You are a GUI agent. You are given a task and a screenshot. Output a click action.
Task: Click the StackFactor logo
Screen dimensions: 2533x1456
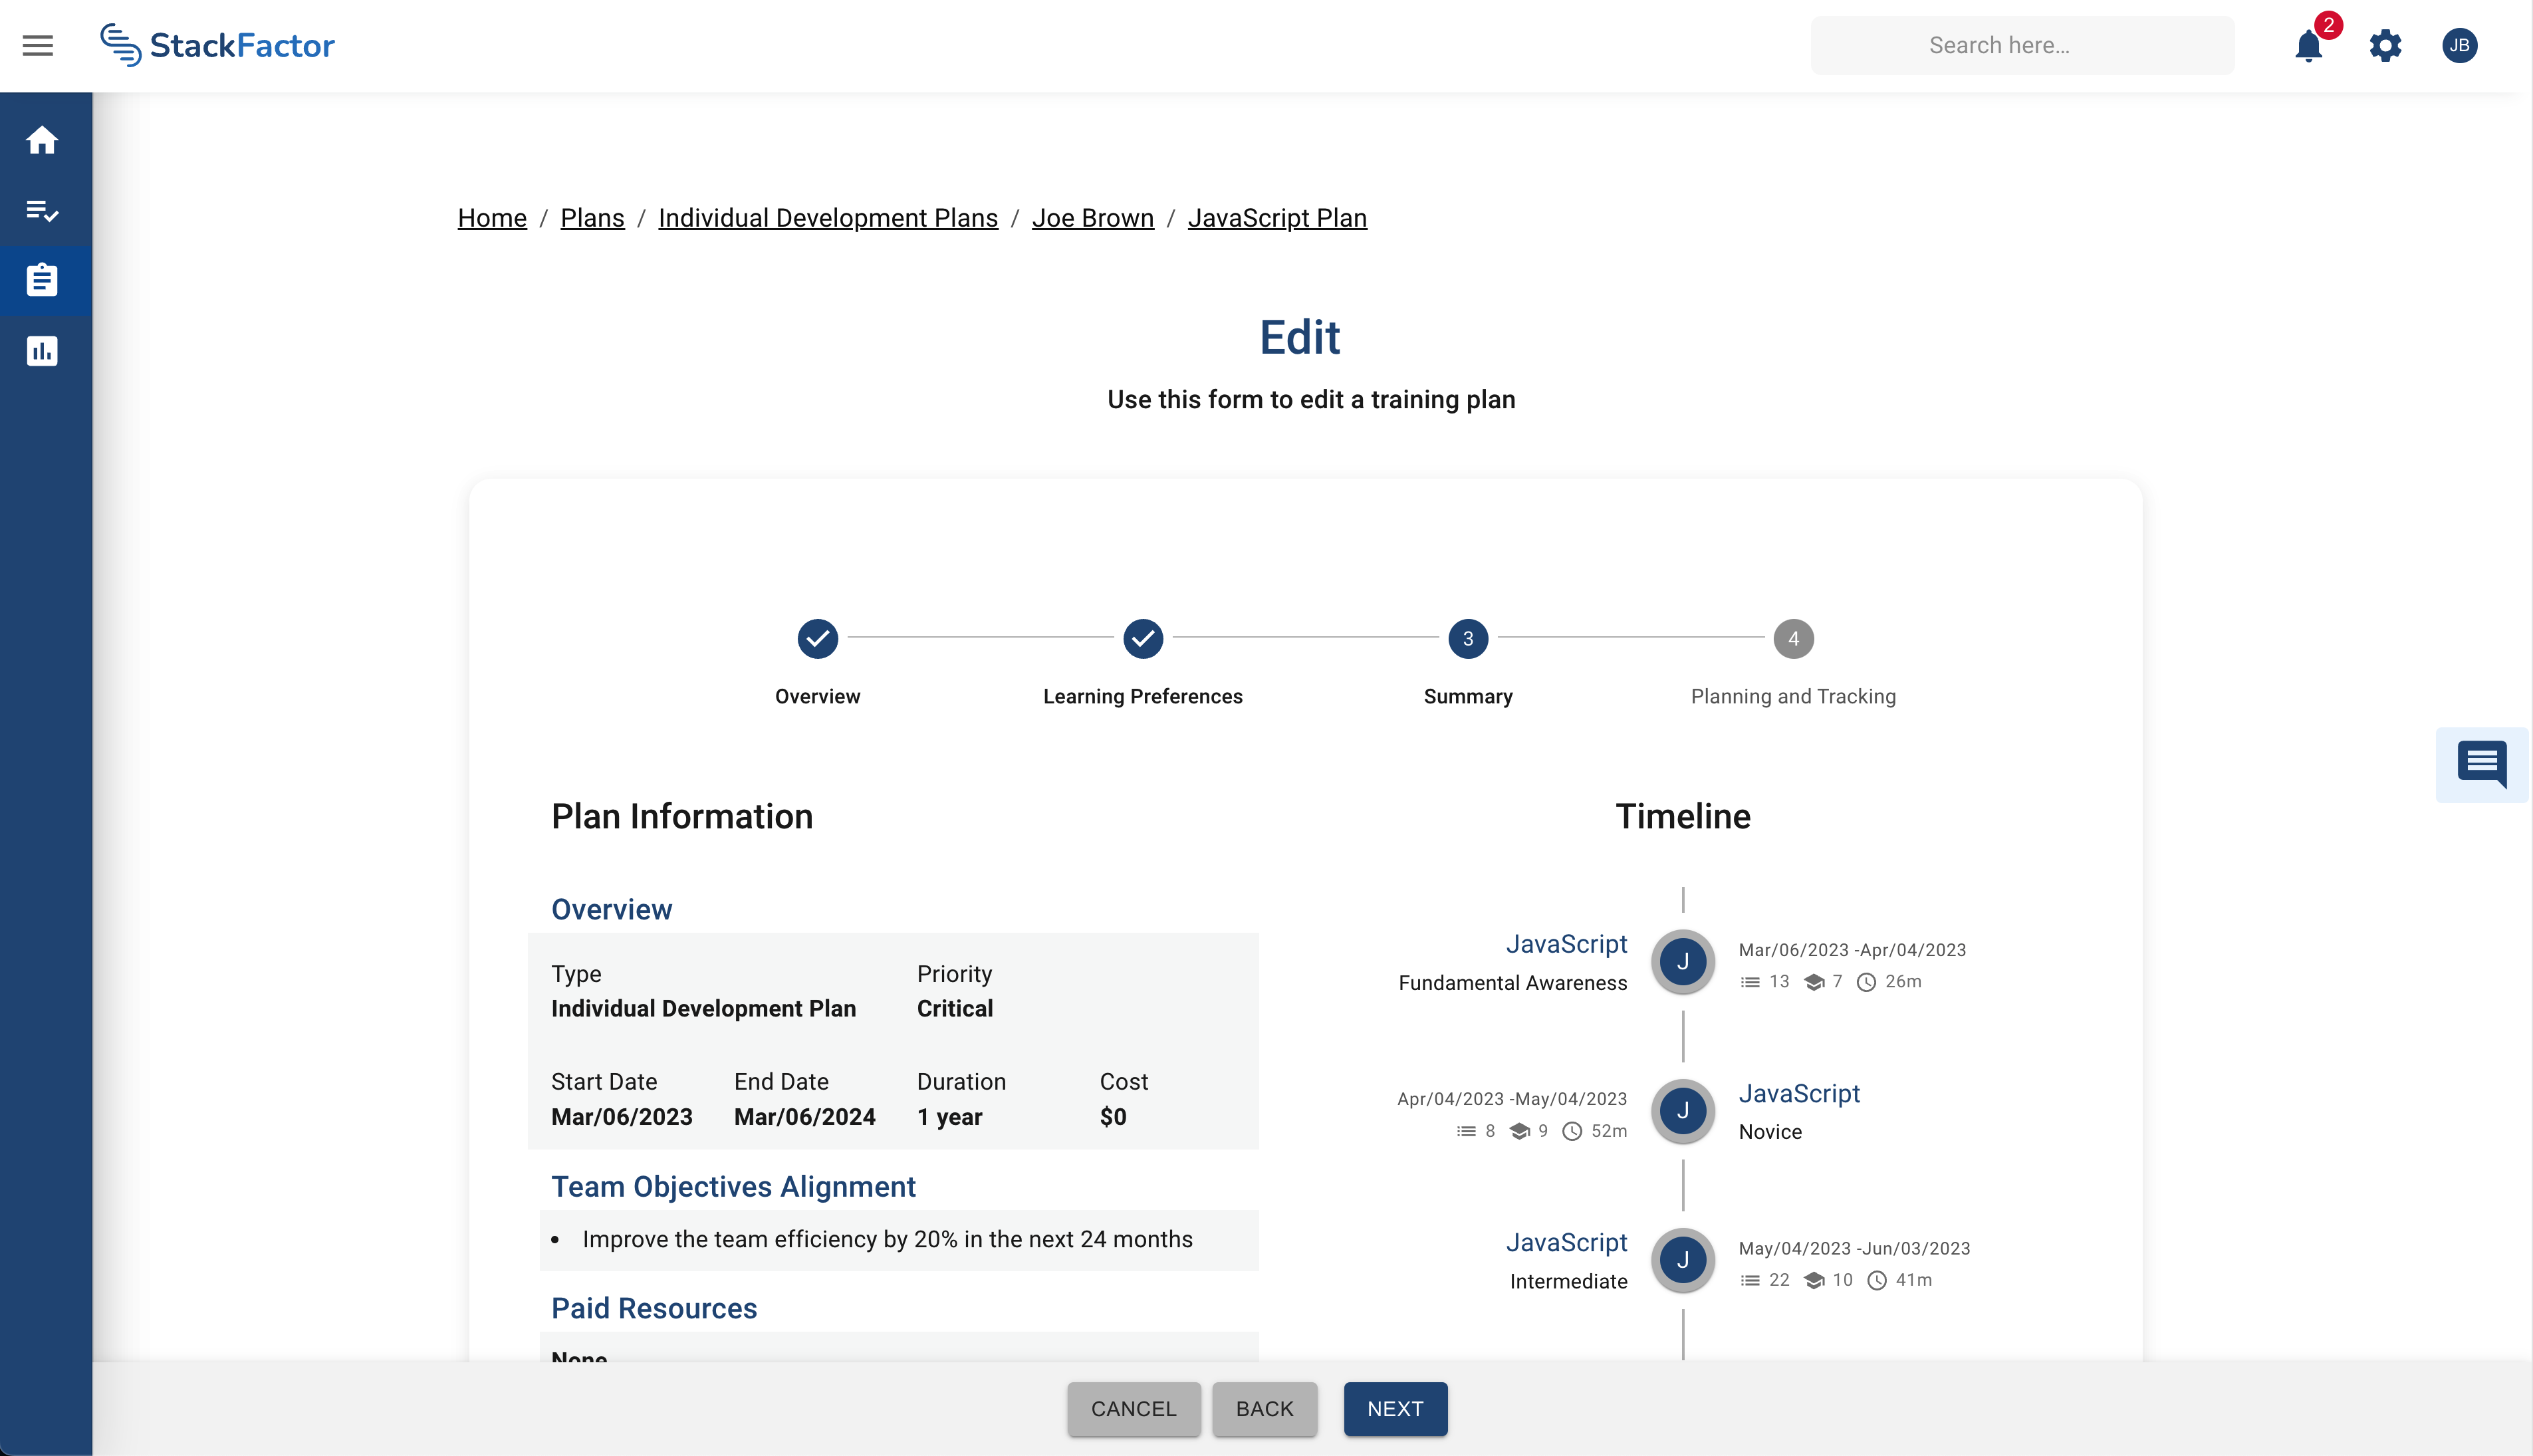[218, 44]
